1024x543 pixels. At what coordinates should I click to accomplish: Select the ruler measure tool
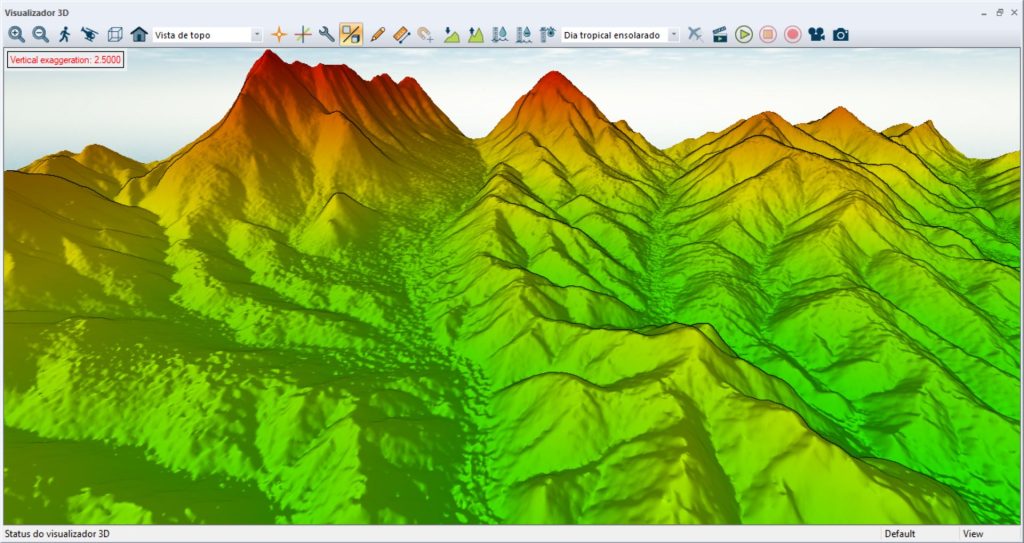tap(401, 34)
